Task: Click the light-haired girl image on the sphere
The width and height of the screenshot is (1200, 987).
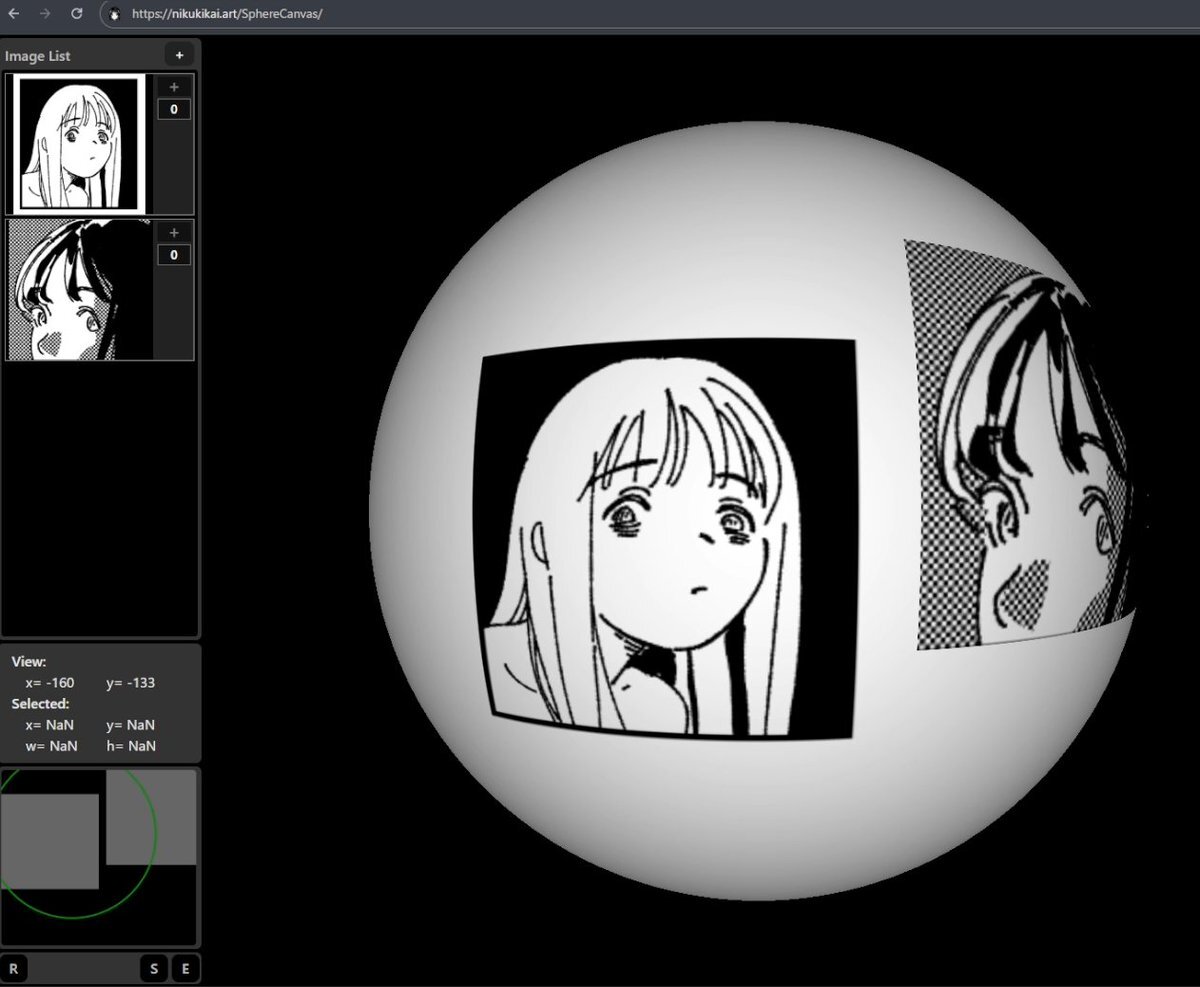Action: click(665, 540)
